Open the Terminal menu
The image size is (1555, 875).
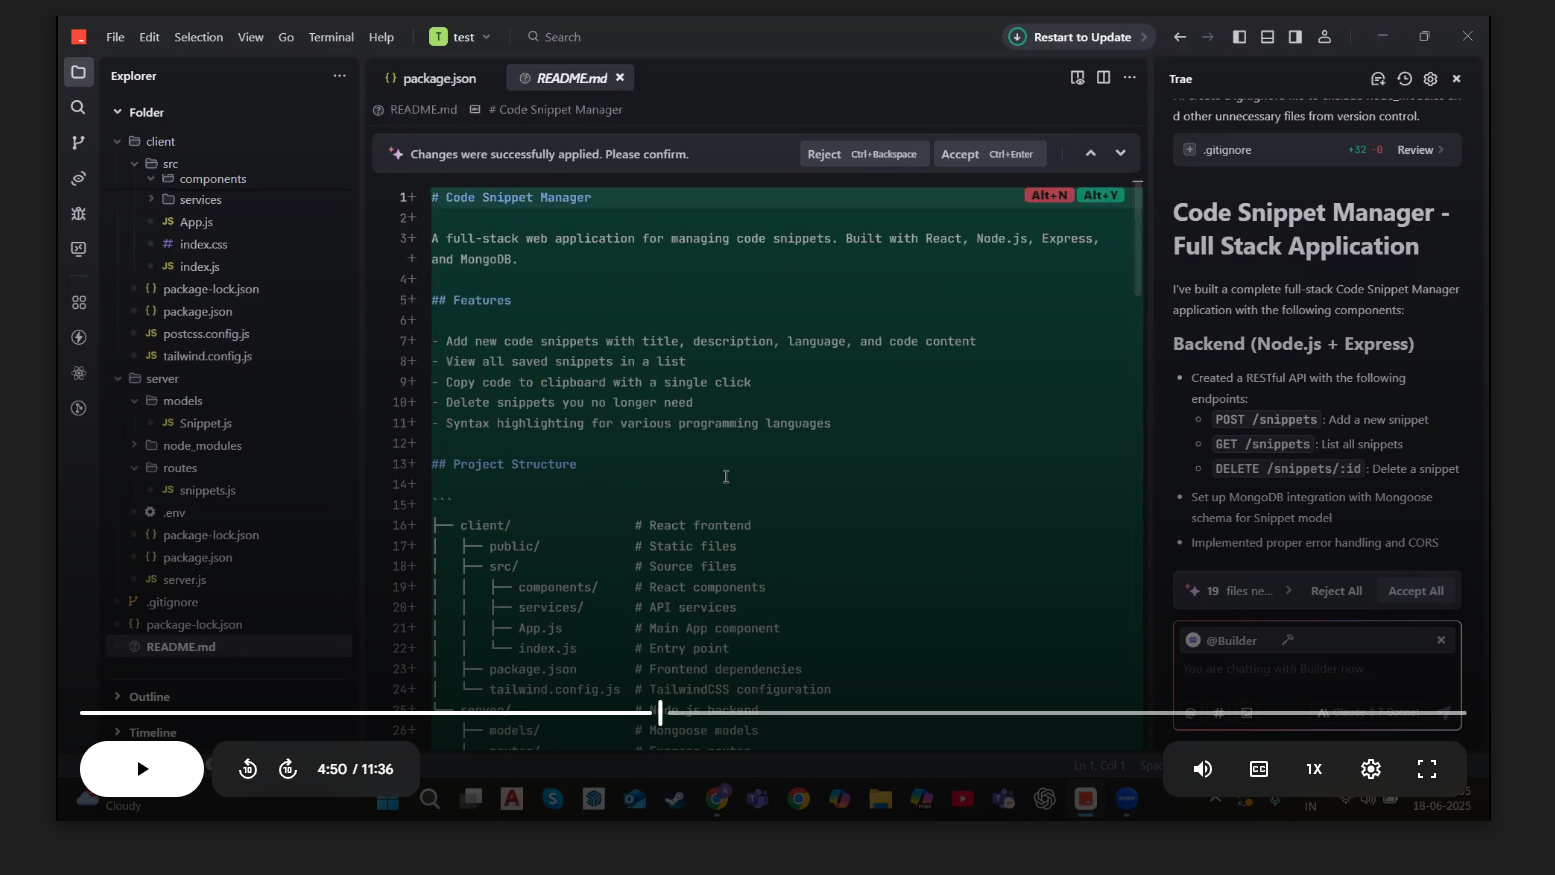tap(331, 37)
